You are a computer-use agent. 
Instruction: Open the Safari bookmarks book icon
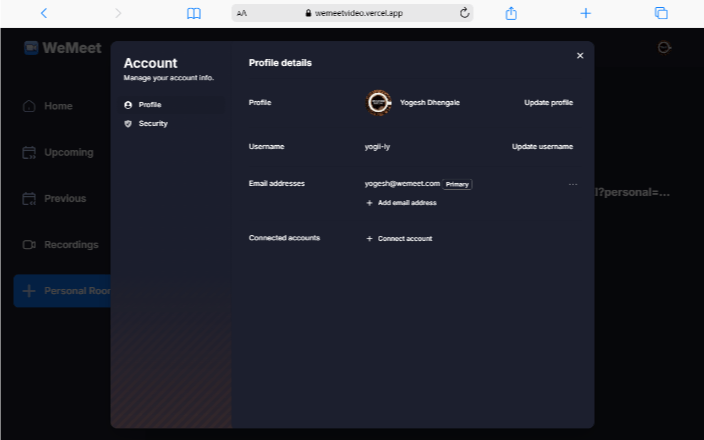pyautogui.click(x=194, y=13)
